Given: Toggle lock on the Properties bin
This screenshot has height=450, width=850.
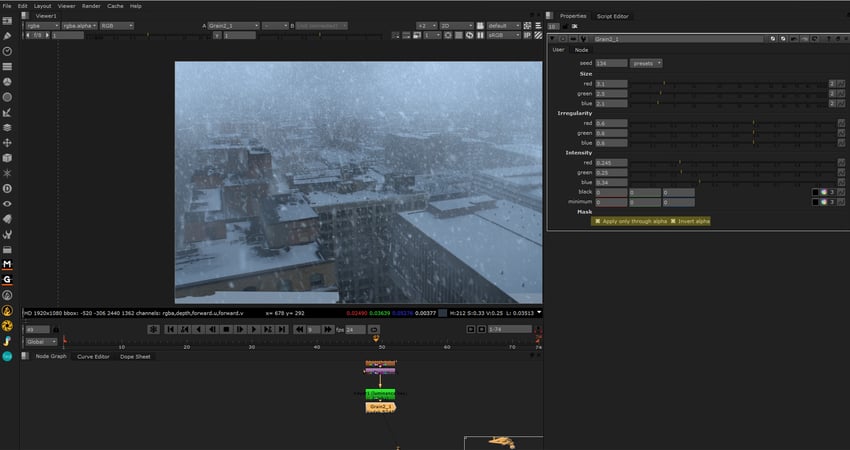Looking at the screenshot, I should coord(565,26).
